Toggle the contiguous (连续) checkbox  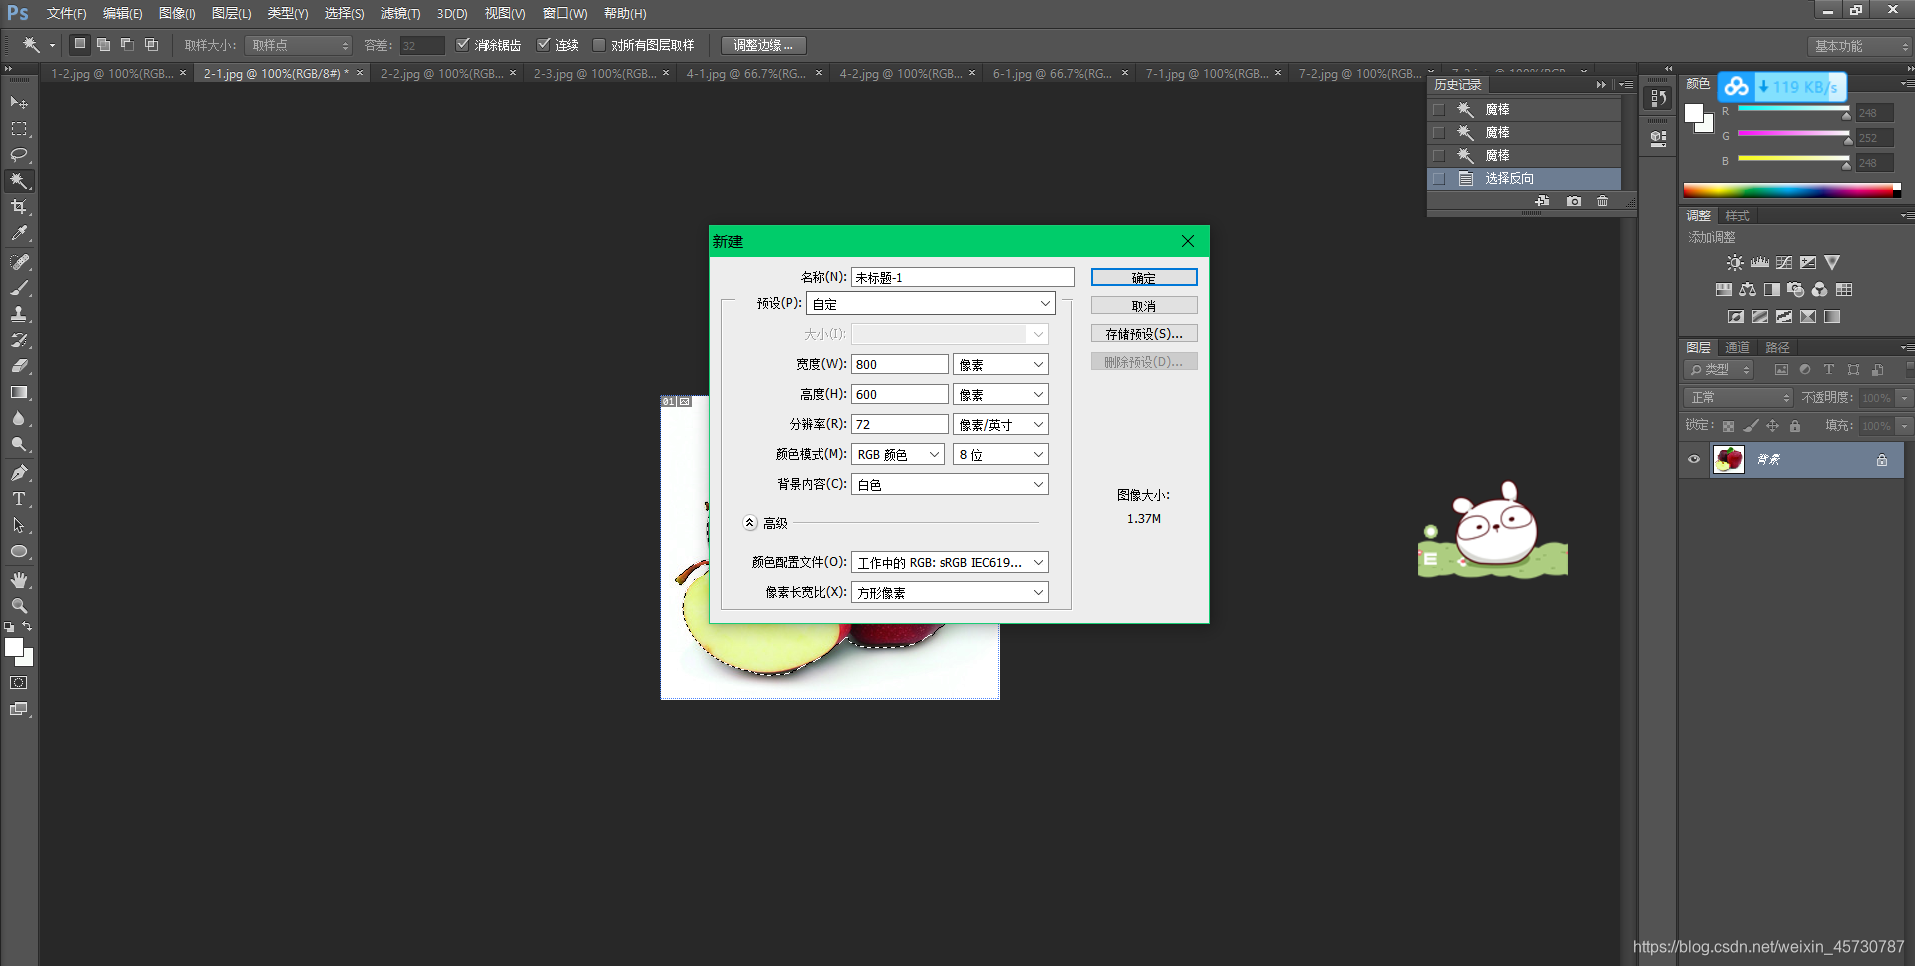(543, 45)
